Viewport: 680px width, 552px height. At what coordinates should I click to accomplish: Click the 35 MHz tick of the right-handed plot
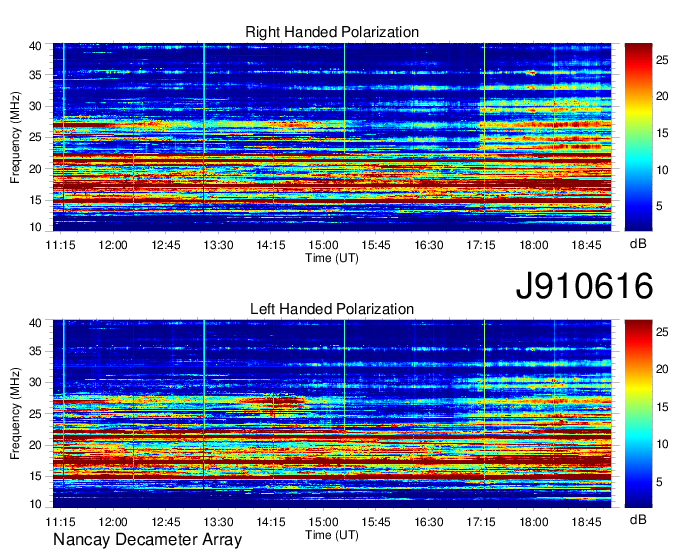coord(35,75)
